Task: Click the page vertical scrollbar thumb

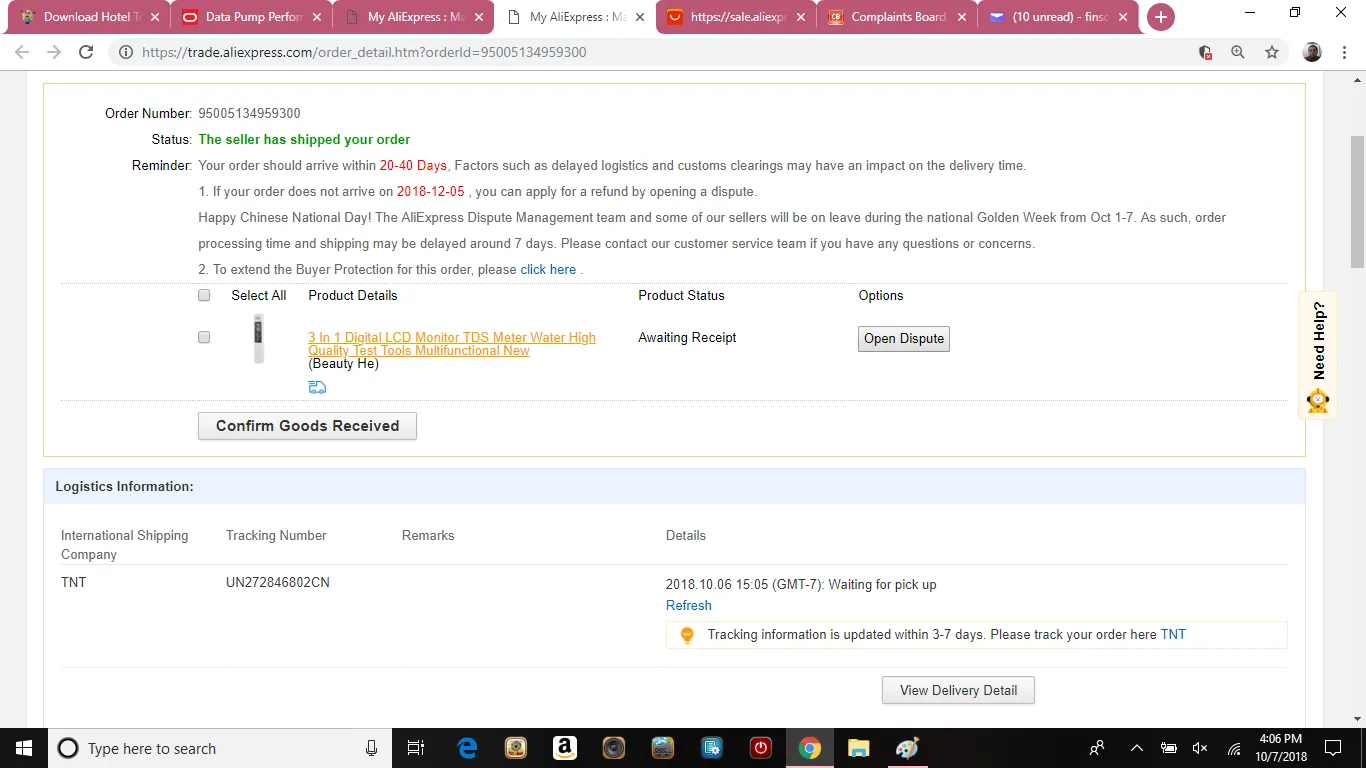Action: [1357, 200]
